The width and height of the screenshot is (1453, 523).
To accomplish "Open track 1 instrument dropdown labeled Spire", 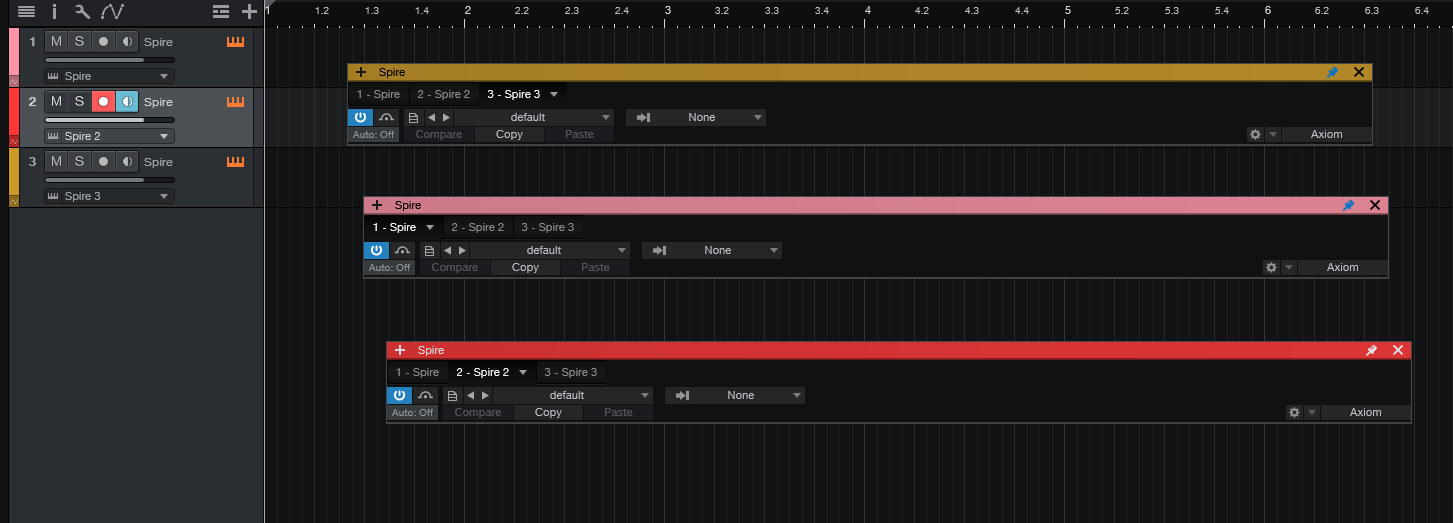I will (109, 76).
